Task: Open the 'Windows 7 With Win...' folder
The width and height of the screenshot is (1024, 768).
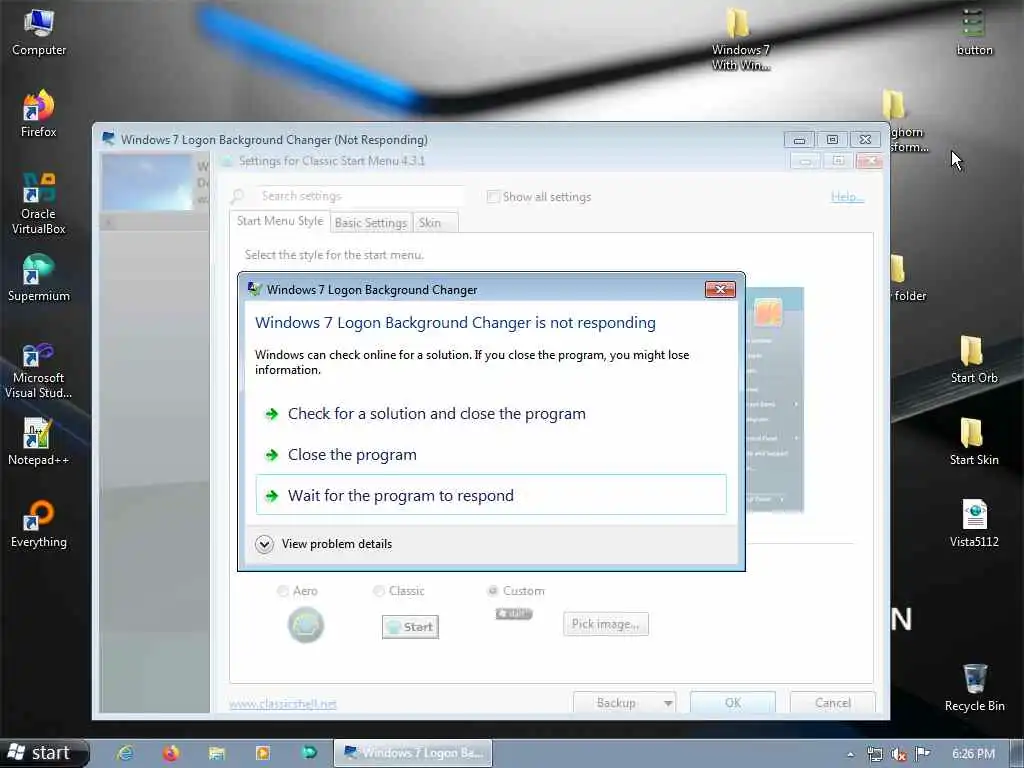Action: tap(740, 39)
